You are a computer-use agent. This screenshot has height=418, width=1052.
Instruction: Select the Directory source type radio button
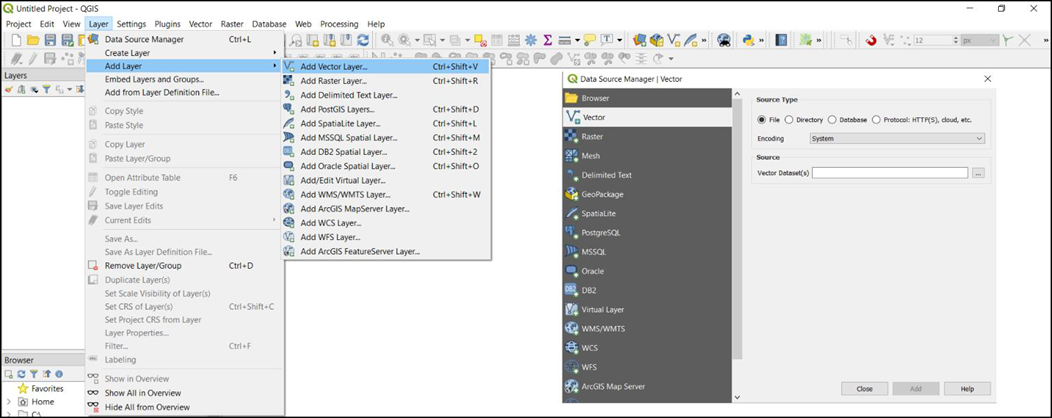[x=789, y=119]
